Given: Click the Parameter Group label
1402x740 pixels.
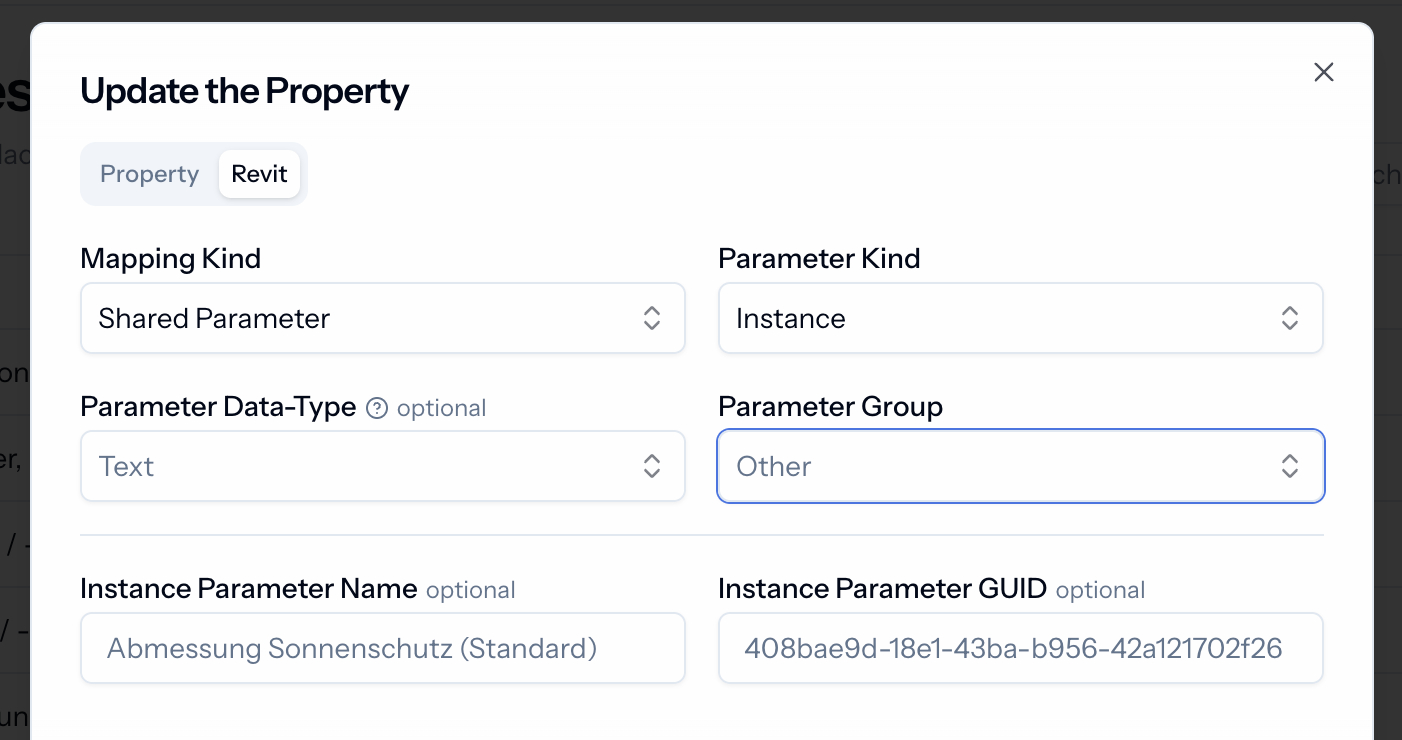Looking at the screenshot, I should click(831, 407).
